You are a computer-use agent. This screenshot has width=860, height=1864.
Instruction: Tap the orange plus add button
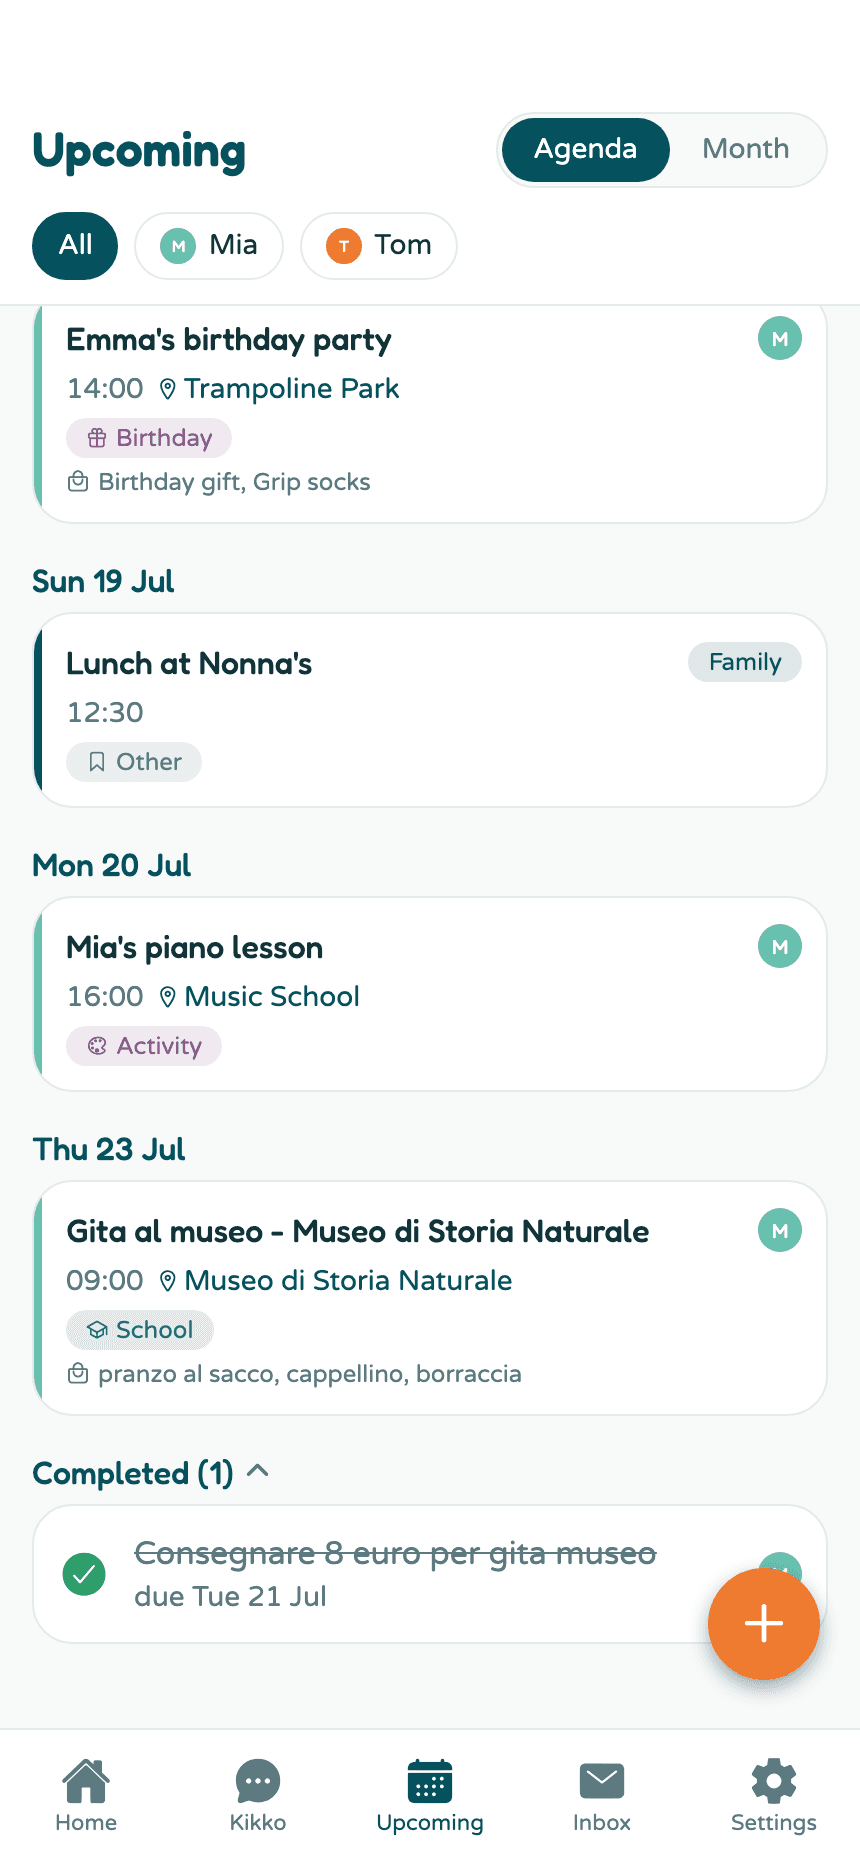(x=764, y=1623)
